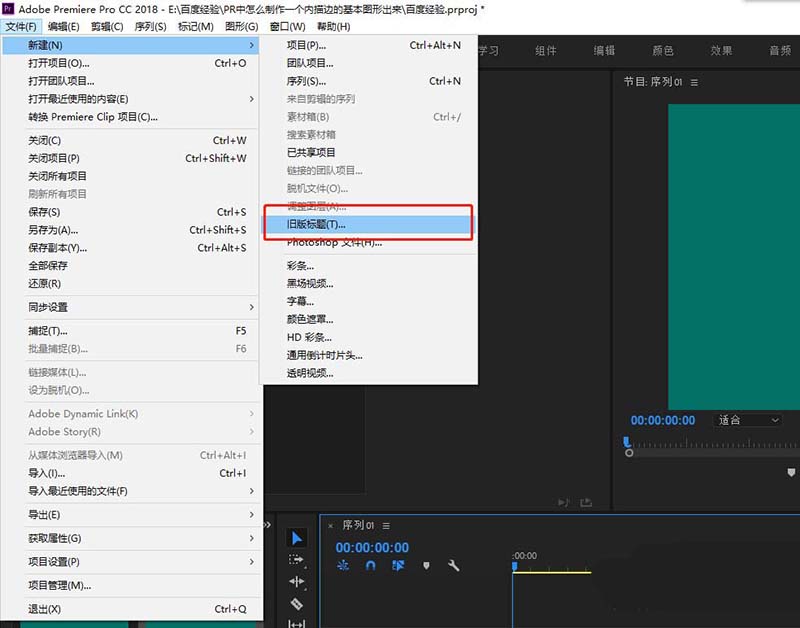This screenshot has width=800, height=628.
Task: Choose 透明视频... in New submenu
Action: click(368, 373)
